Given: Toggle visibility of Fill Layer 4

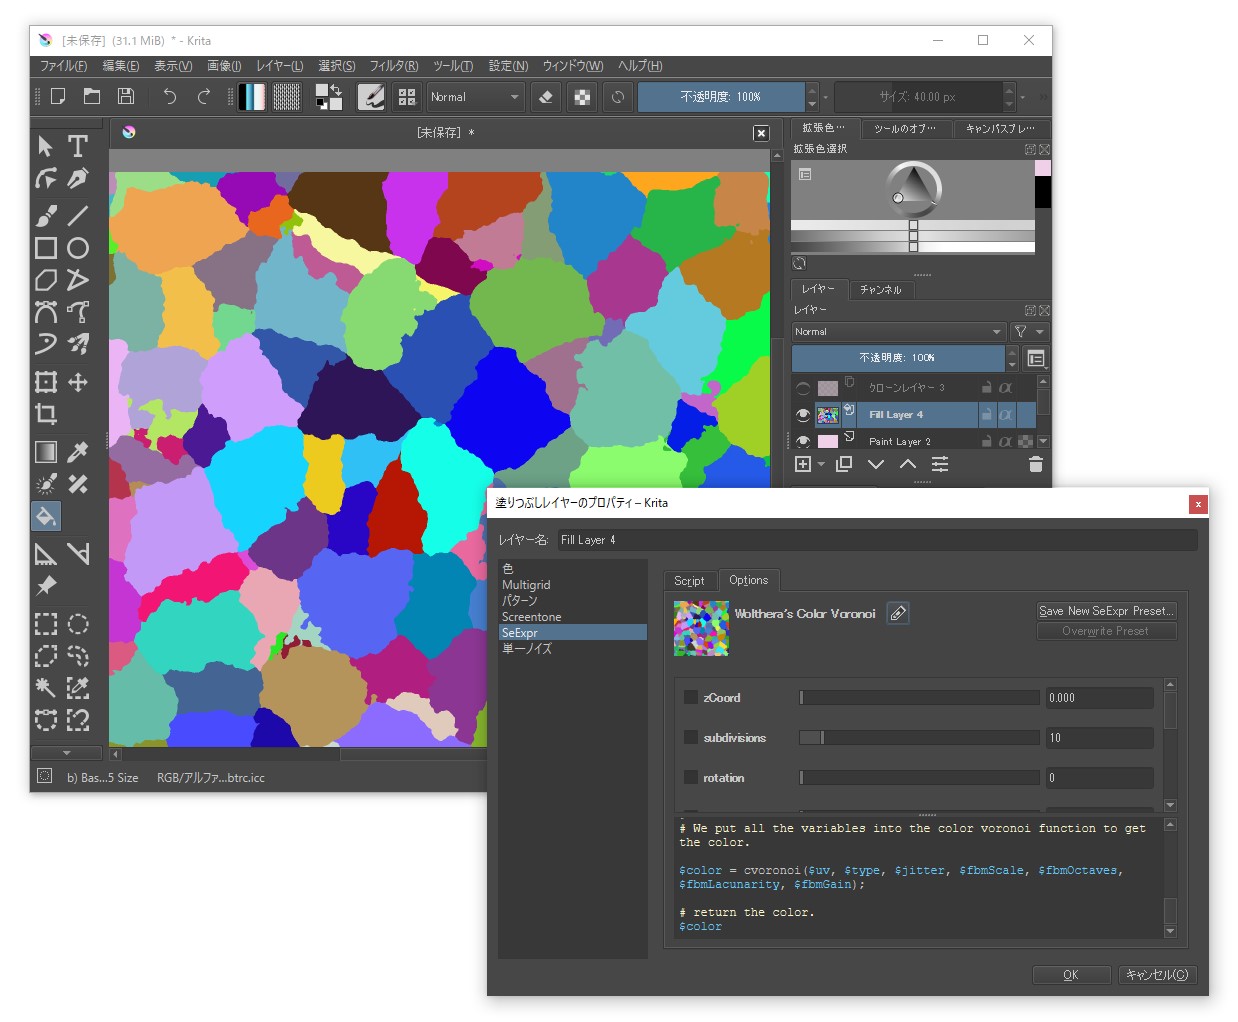Looking at the screenshot, I should (x=803, y=414).
